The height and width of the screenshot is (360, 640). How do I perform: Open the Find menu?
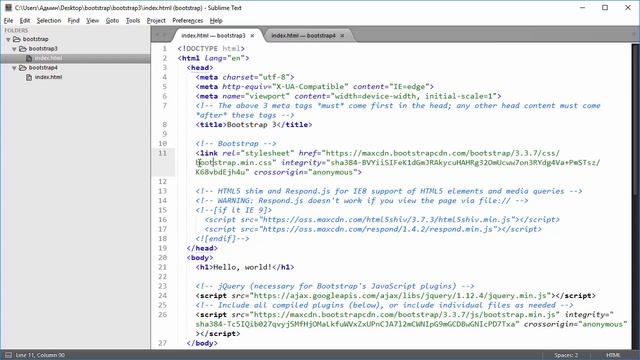pos(73,20)
